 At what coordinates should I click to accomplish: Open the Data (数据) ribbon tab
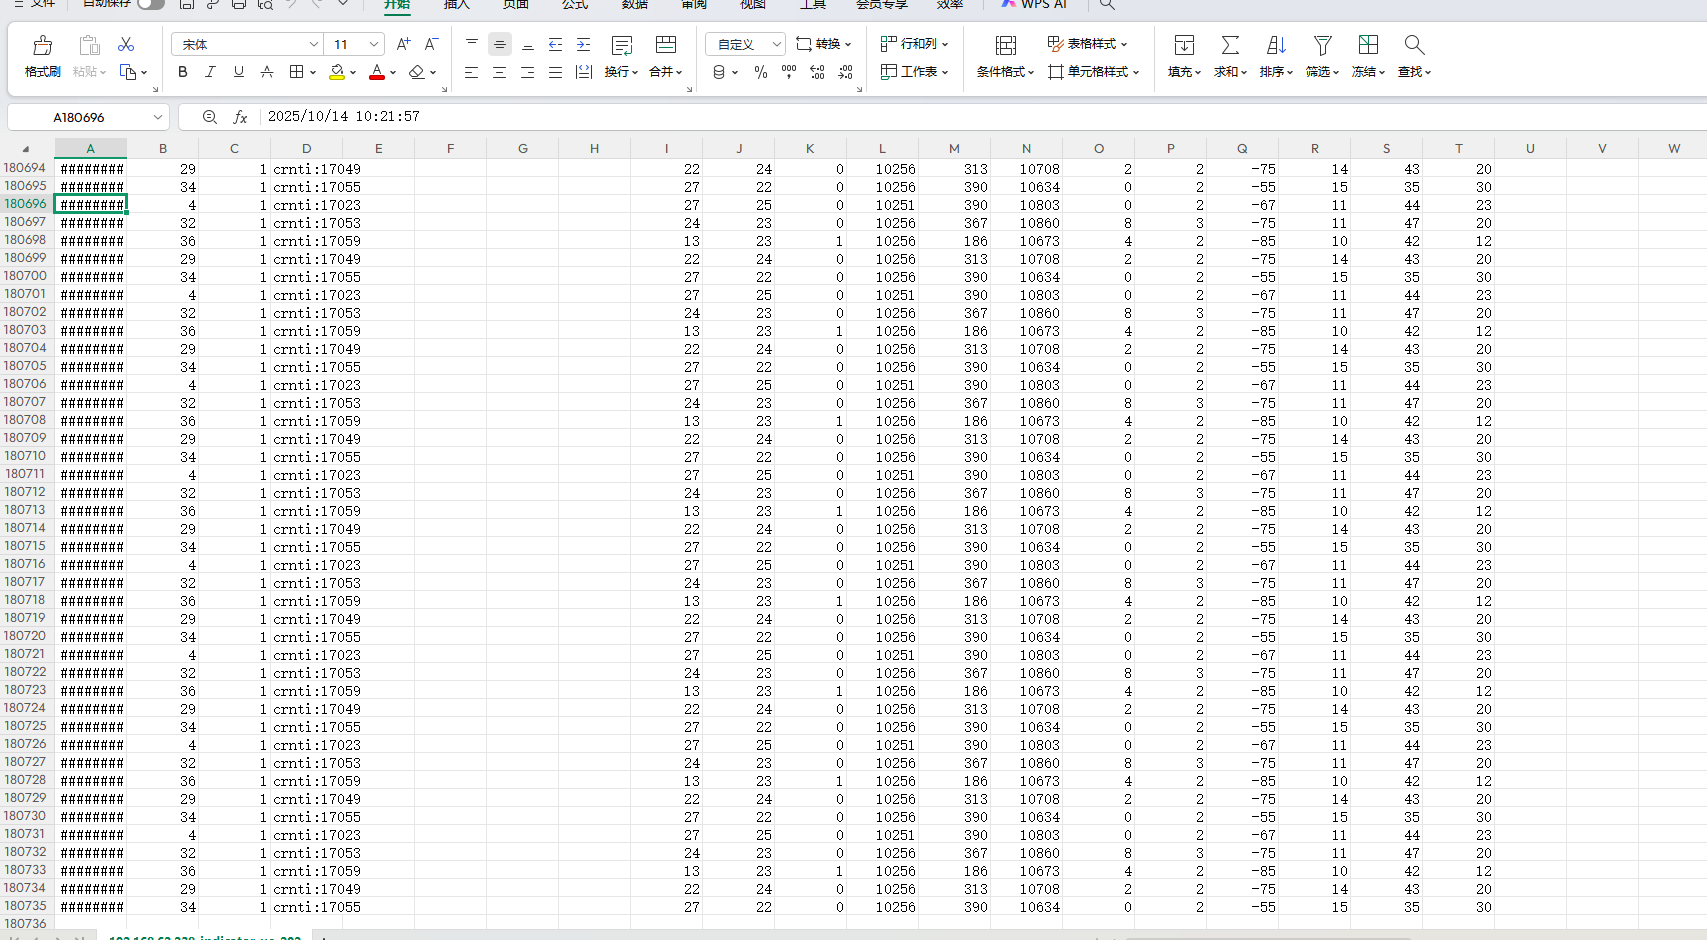point(634,5)
